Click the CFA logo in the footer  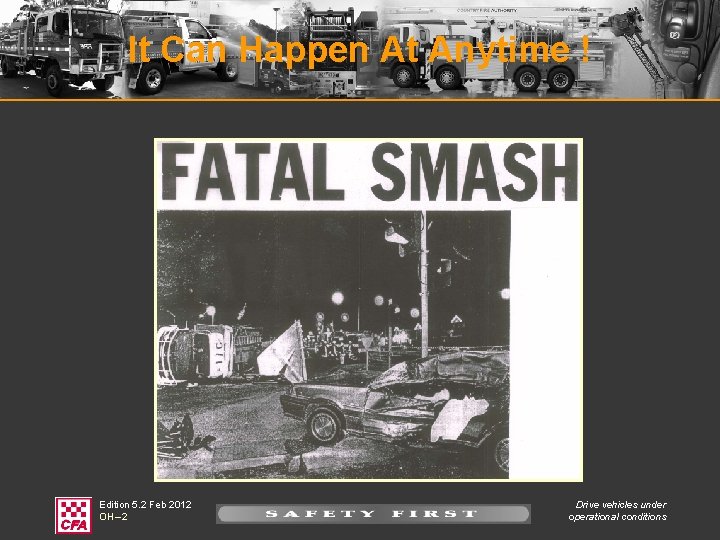(73, 515)
